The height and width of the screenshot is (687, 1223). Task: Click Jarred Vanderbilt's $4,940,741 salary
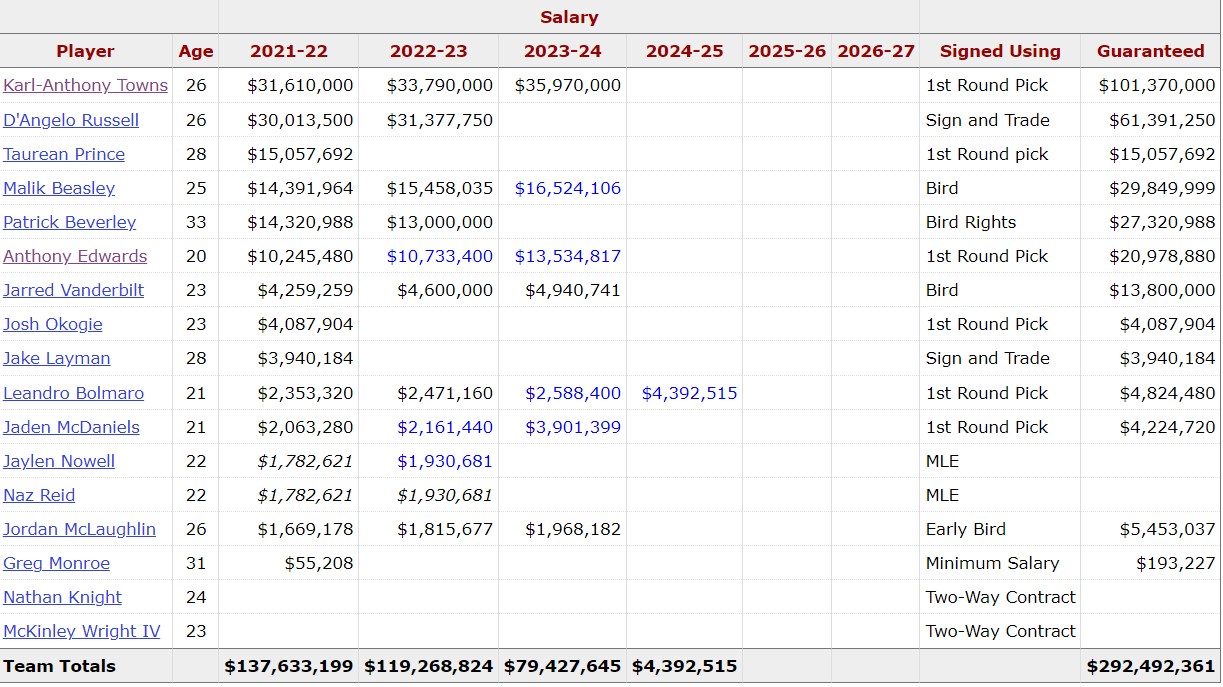[573, 290]
